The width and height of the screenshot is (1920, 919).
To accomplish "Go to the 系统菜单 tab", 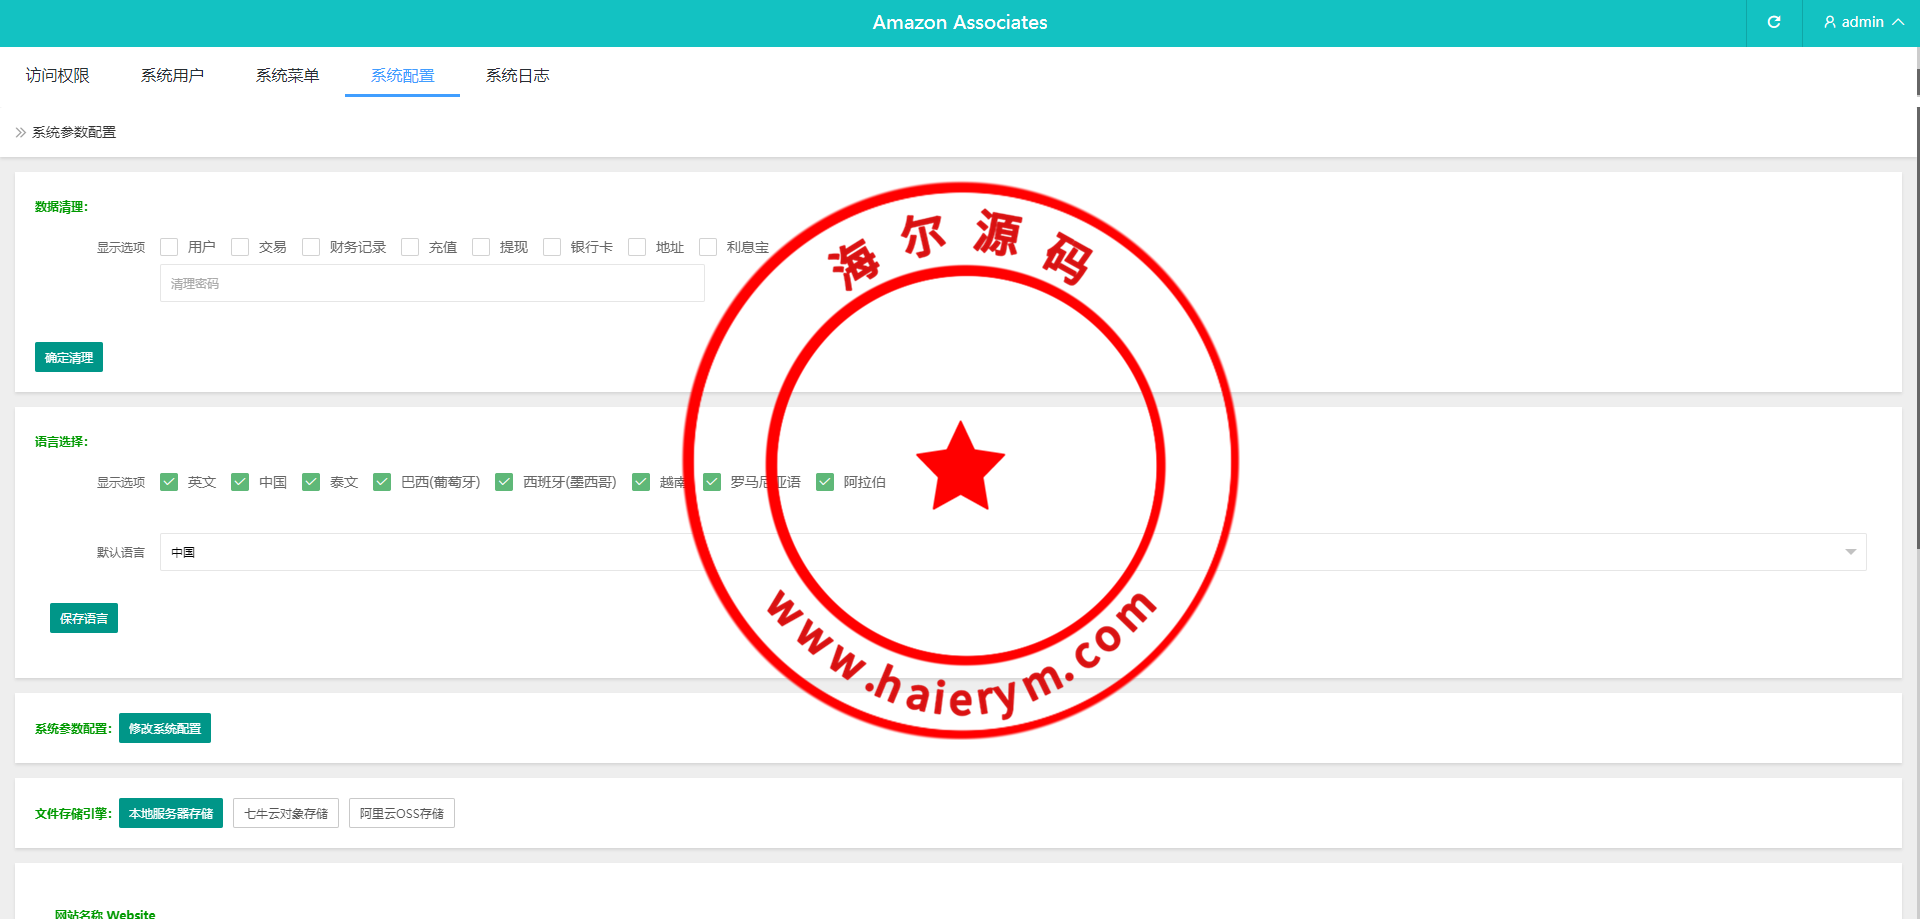I will (287, 75).
